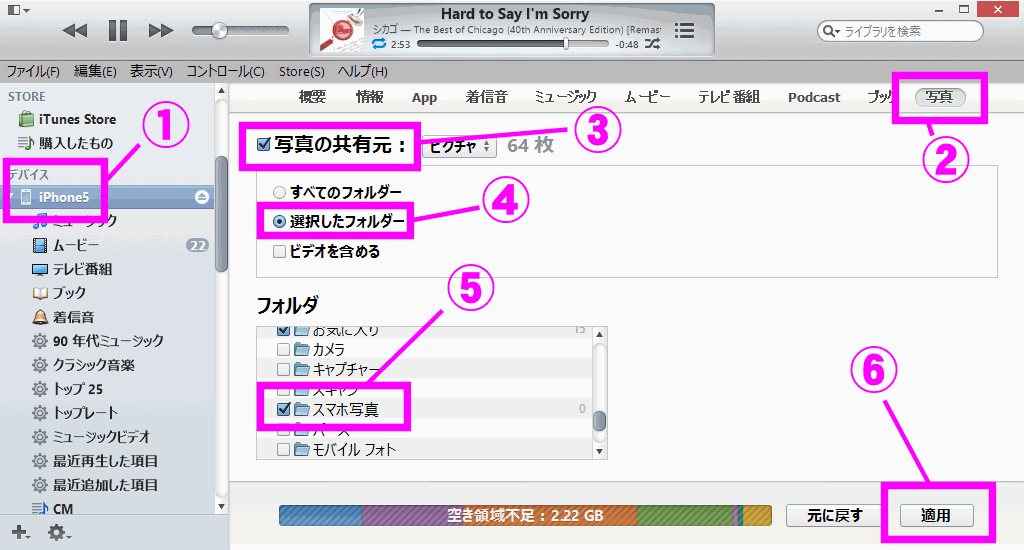
Task: Open the コントロール(C) menu
Action: [225, 71]
